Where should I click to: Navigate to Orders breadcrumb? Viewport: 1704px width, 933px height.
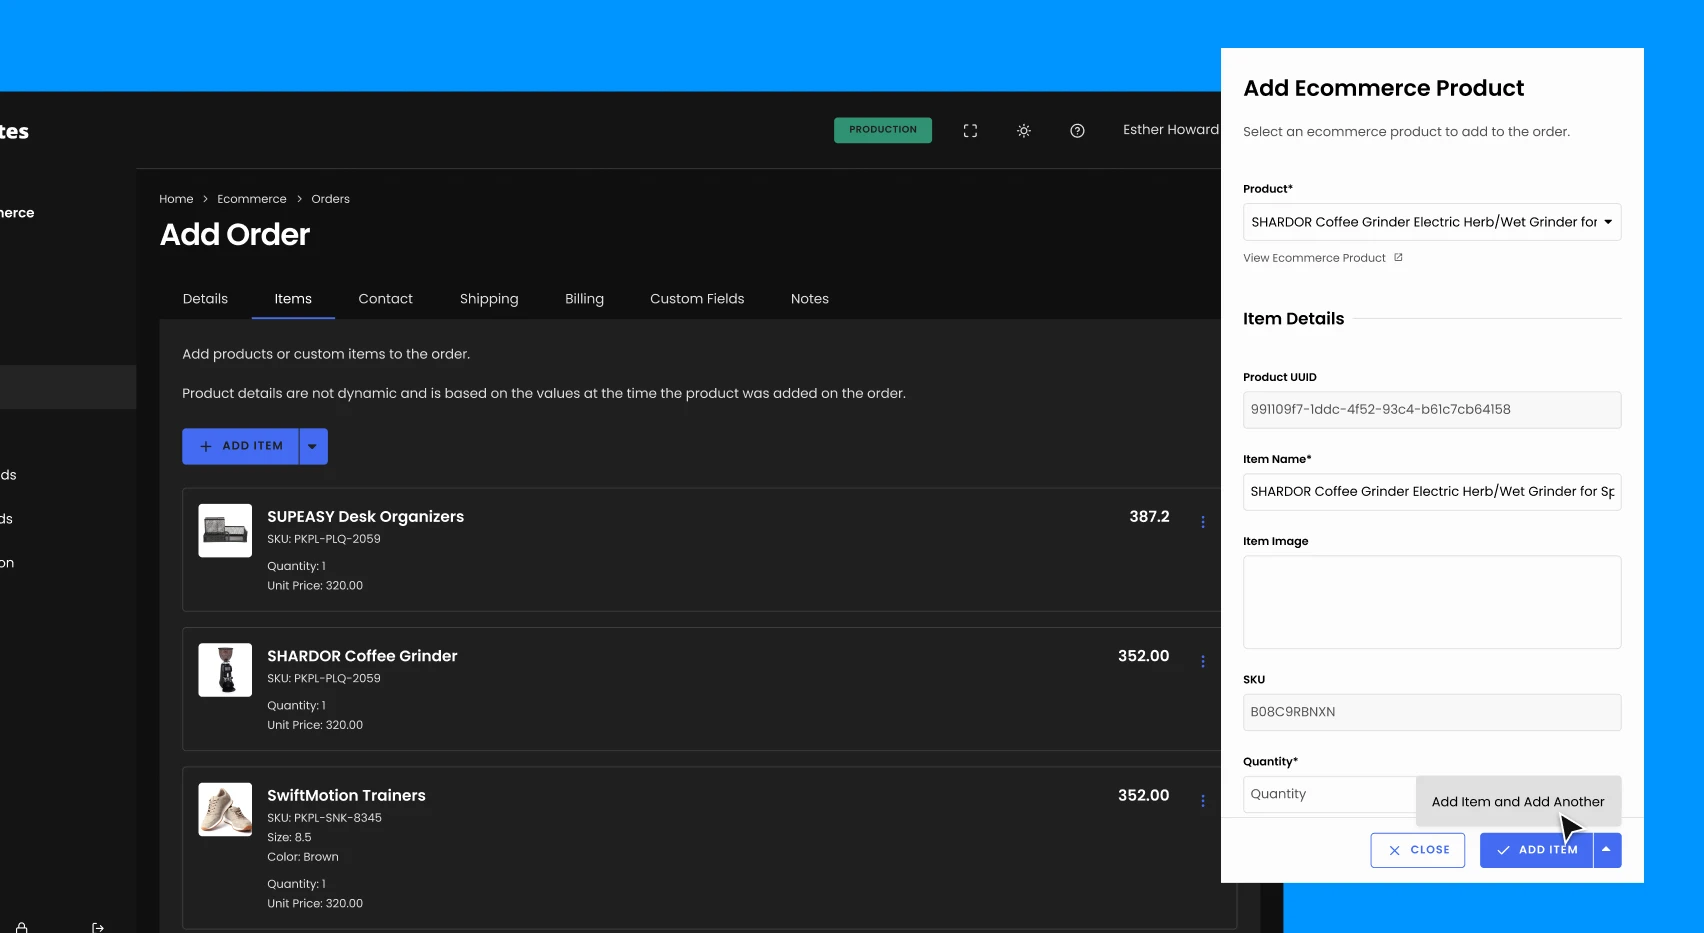pyautogui.click(x=330, y=199)
